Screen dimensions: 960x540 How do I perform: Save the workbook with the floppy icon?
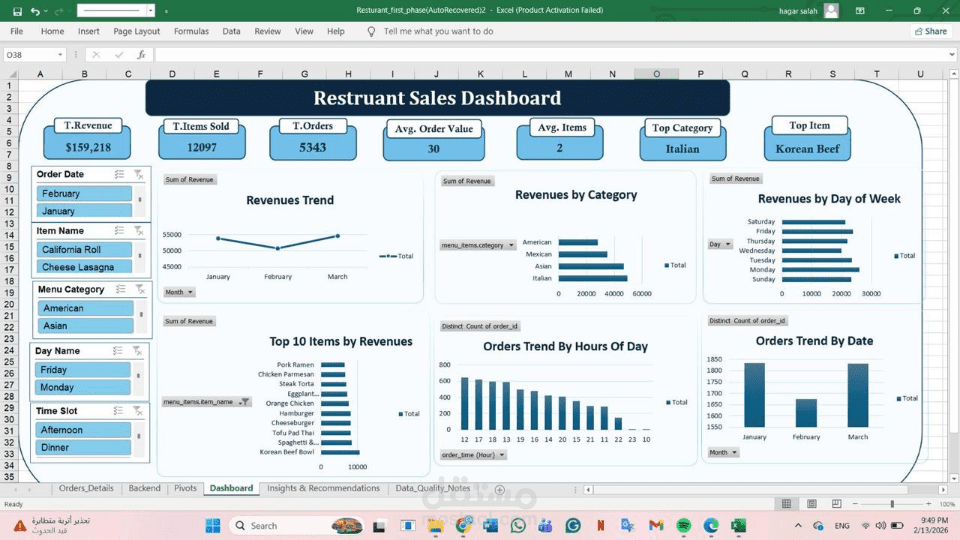click(x=17, y=11)
